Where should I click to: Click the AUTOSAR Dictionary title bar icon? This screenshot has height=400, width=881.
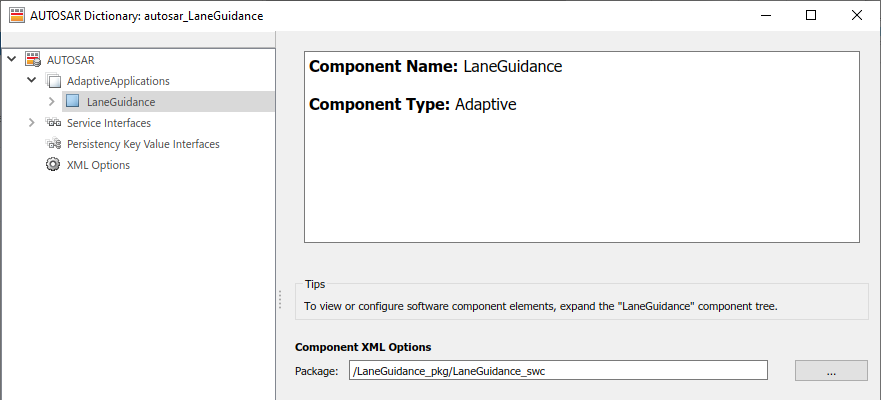(17, 15)
